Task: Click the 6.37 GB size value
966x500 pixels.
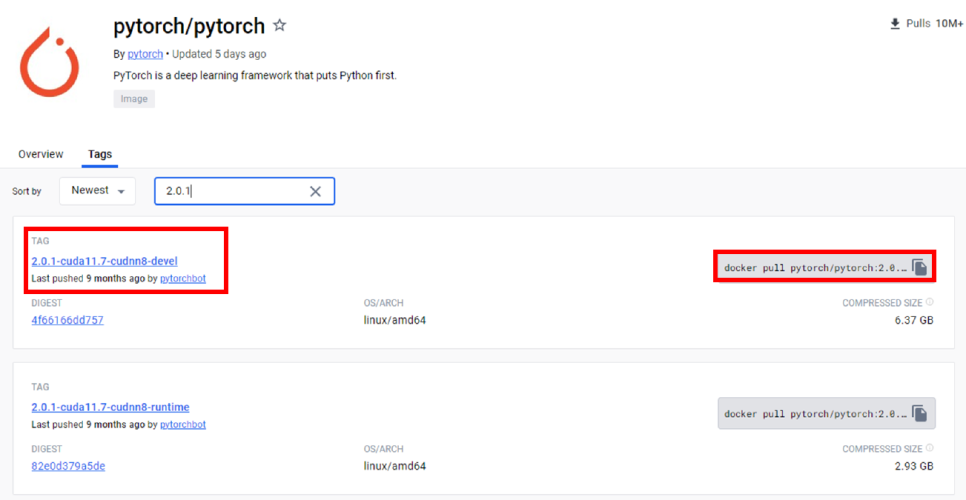Action: [x=914, y=320]
